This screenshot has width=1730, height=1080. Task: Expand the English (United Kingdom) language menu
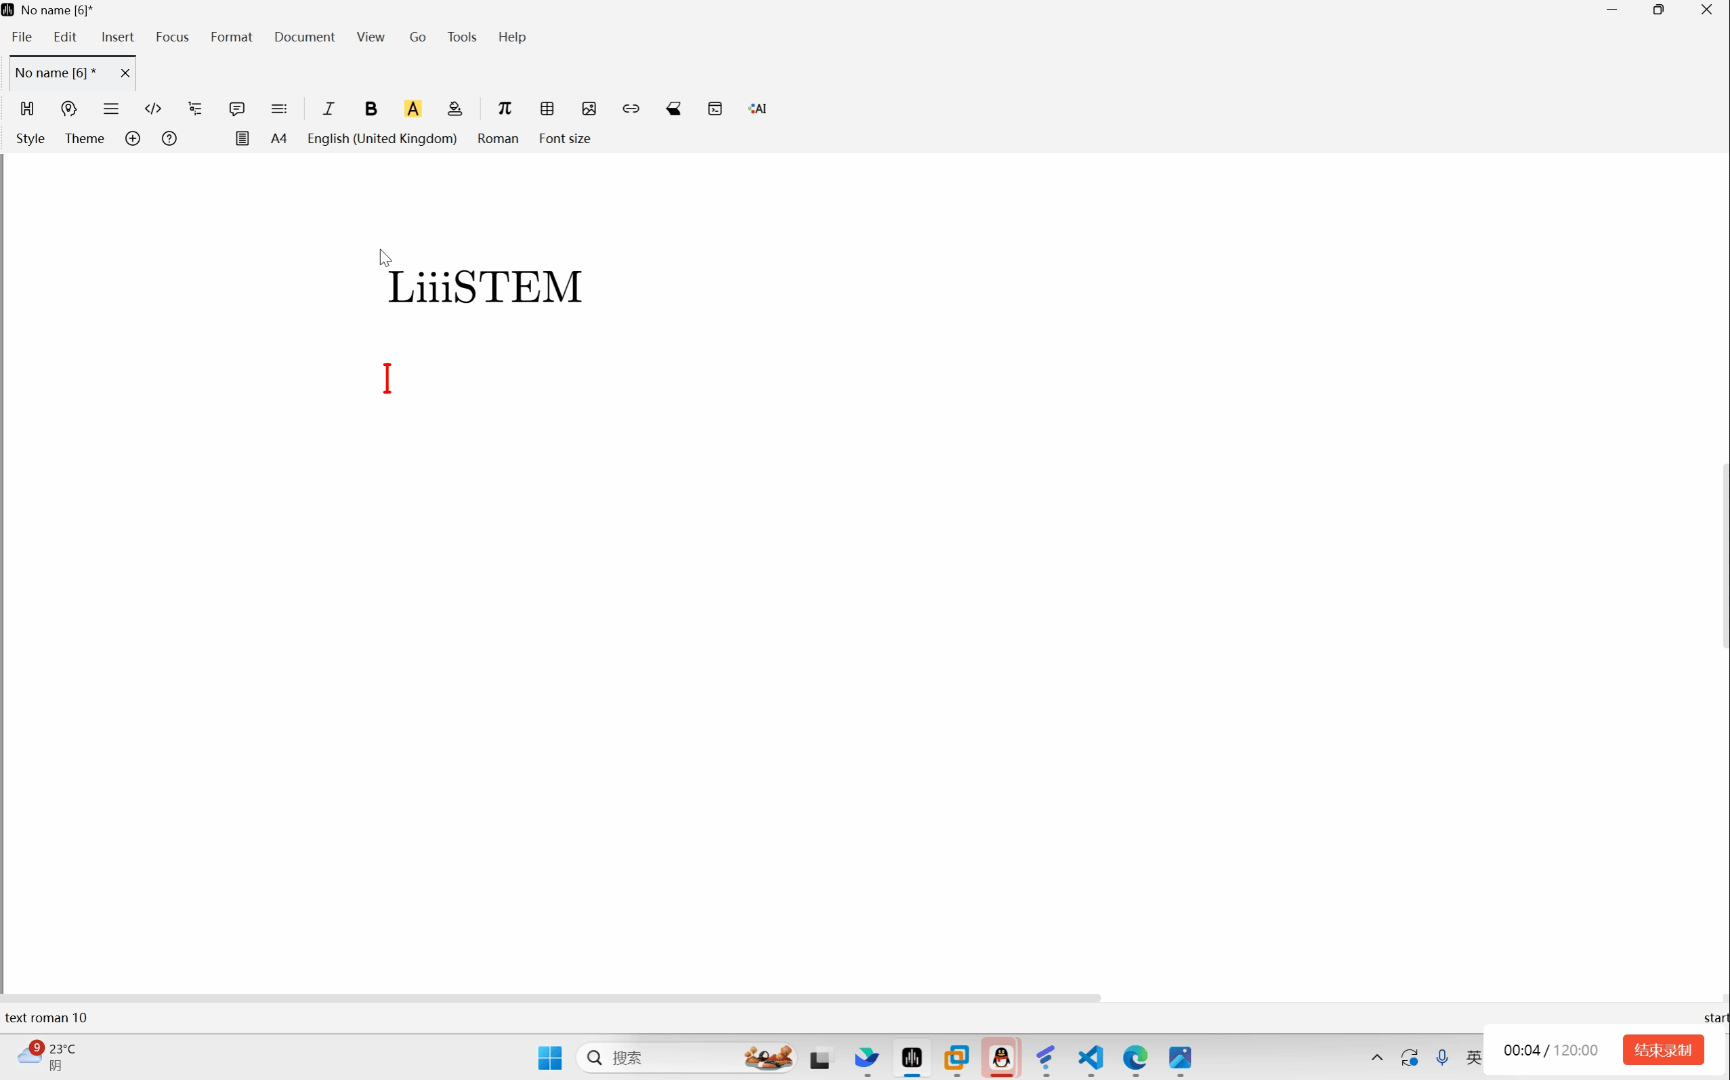tap(382, 138)
